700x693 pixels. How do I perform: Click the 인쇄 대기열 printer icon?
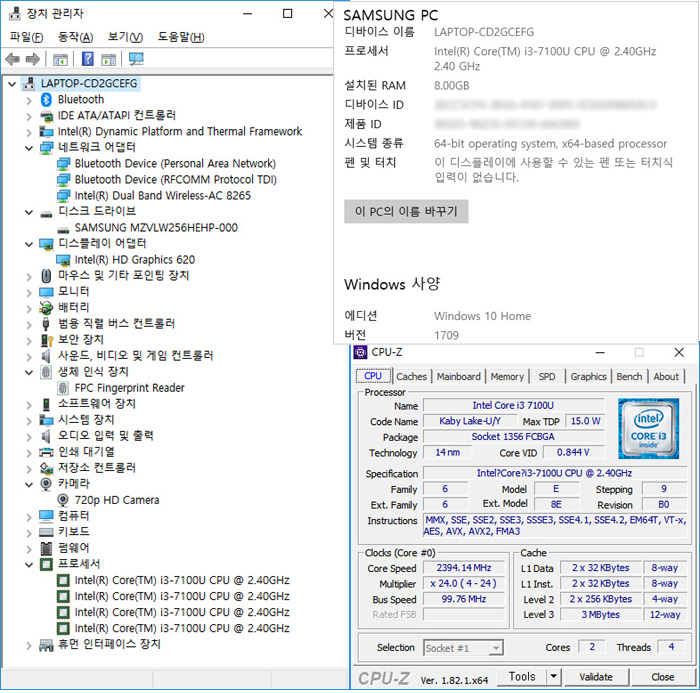[46, 452]
